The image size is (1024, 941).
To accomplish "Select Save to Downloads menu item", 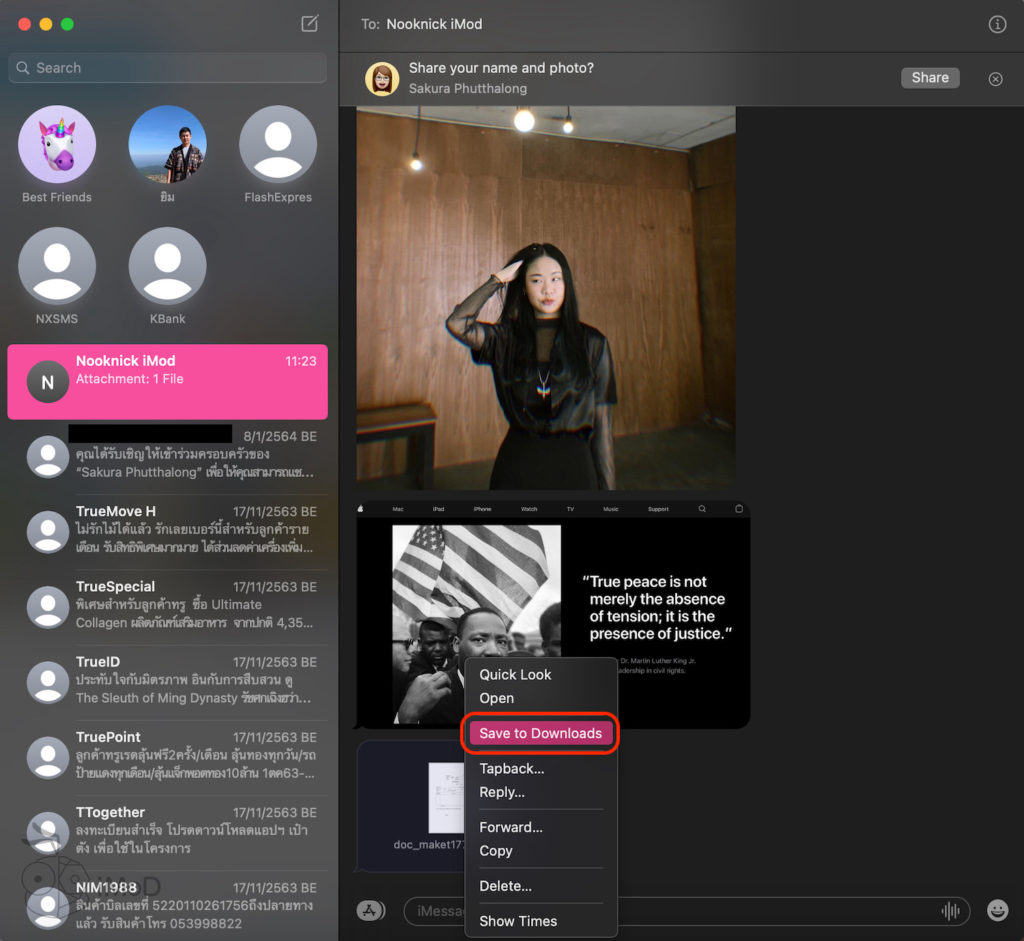I will click(x=540, y=733).
